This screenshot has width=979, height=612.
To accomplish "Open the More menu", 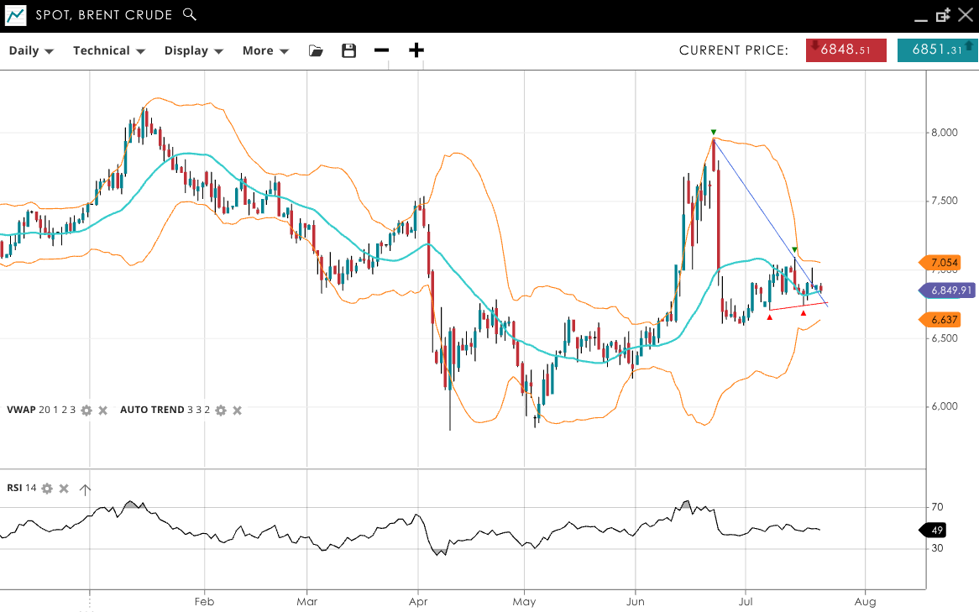I will pos(265,51).
